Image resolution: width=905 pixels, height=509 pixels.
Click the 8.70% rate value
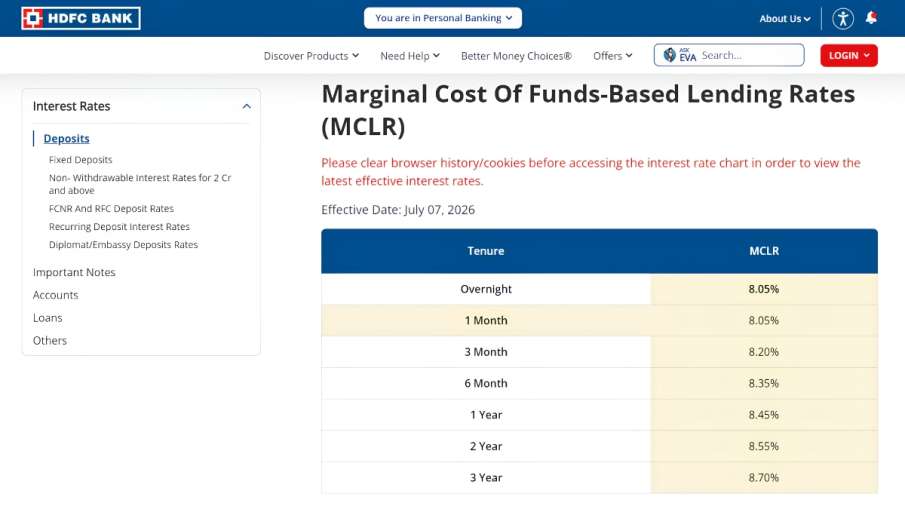764,478
